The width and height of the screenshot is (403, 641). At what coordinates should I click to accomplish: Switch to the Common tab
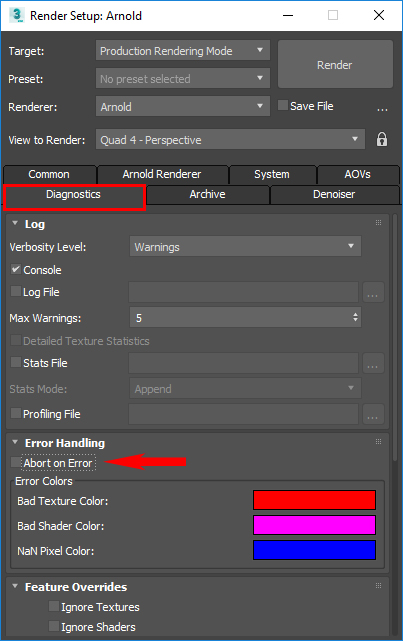49,175
